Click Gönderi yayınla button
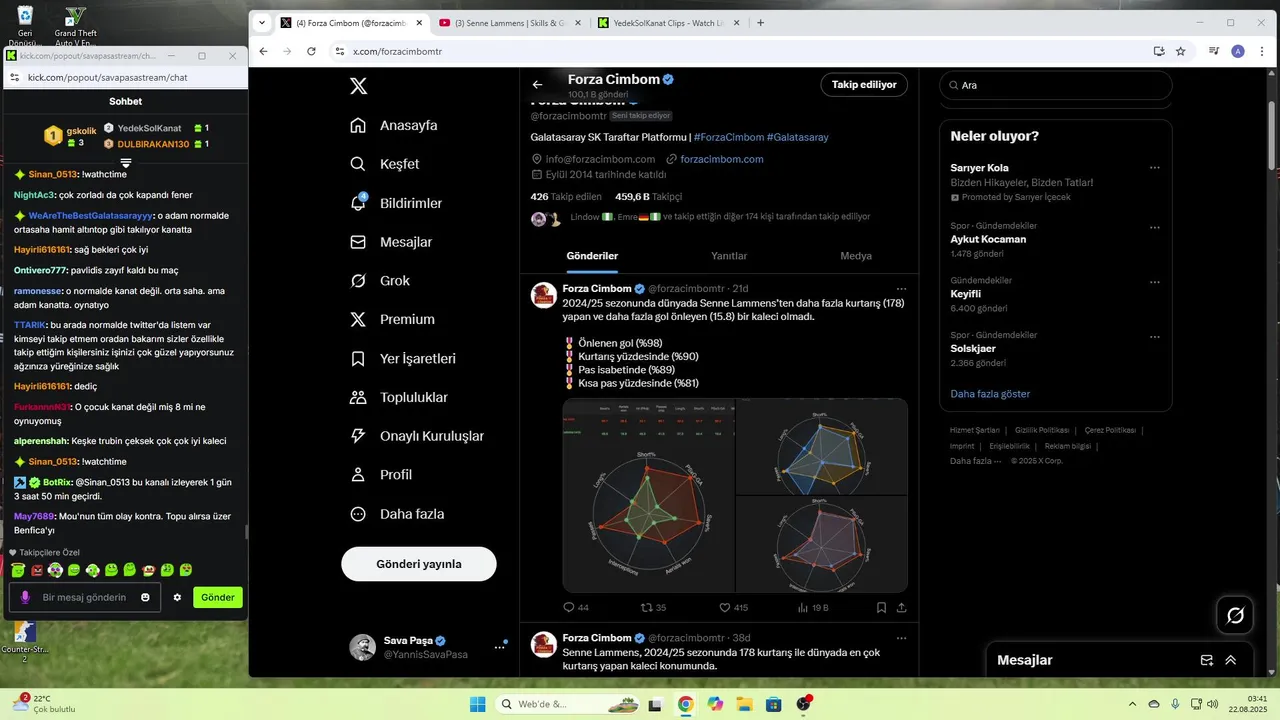 419,564
